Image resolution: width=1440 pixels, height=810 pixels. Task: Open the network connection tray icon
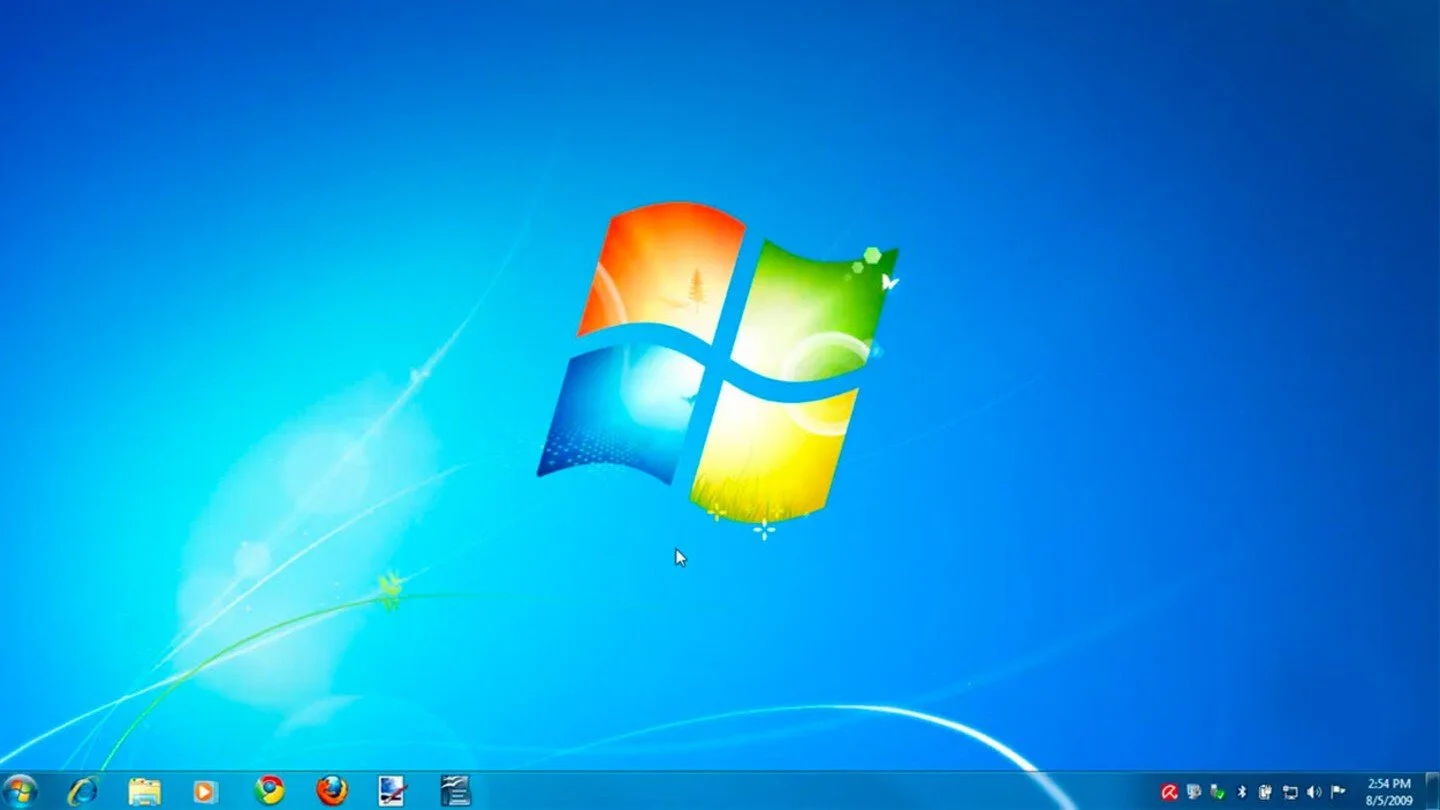(x=1290, y=793)
